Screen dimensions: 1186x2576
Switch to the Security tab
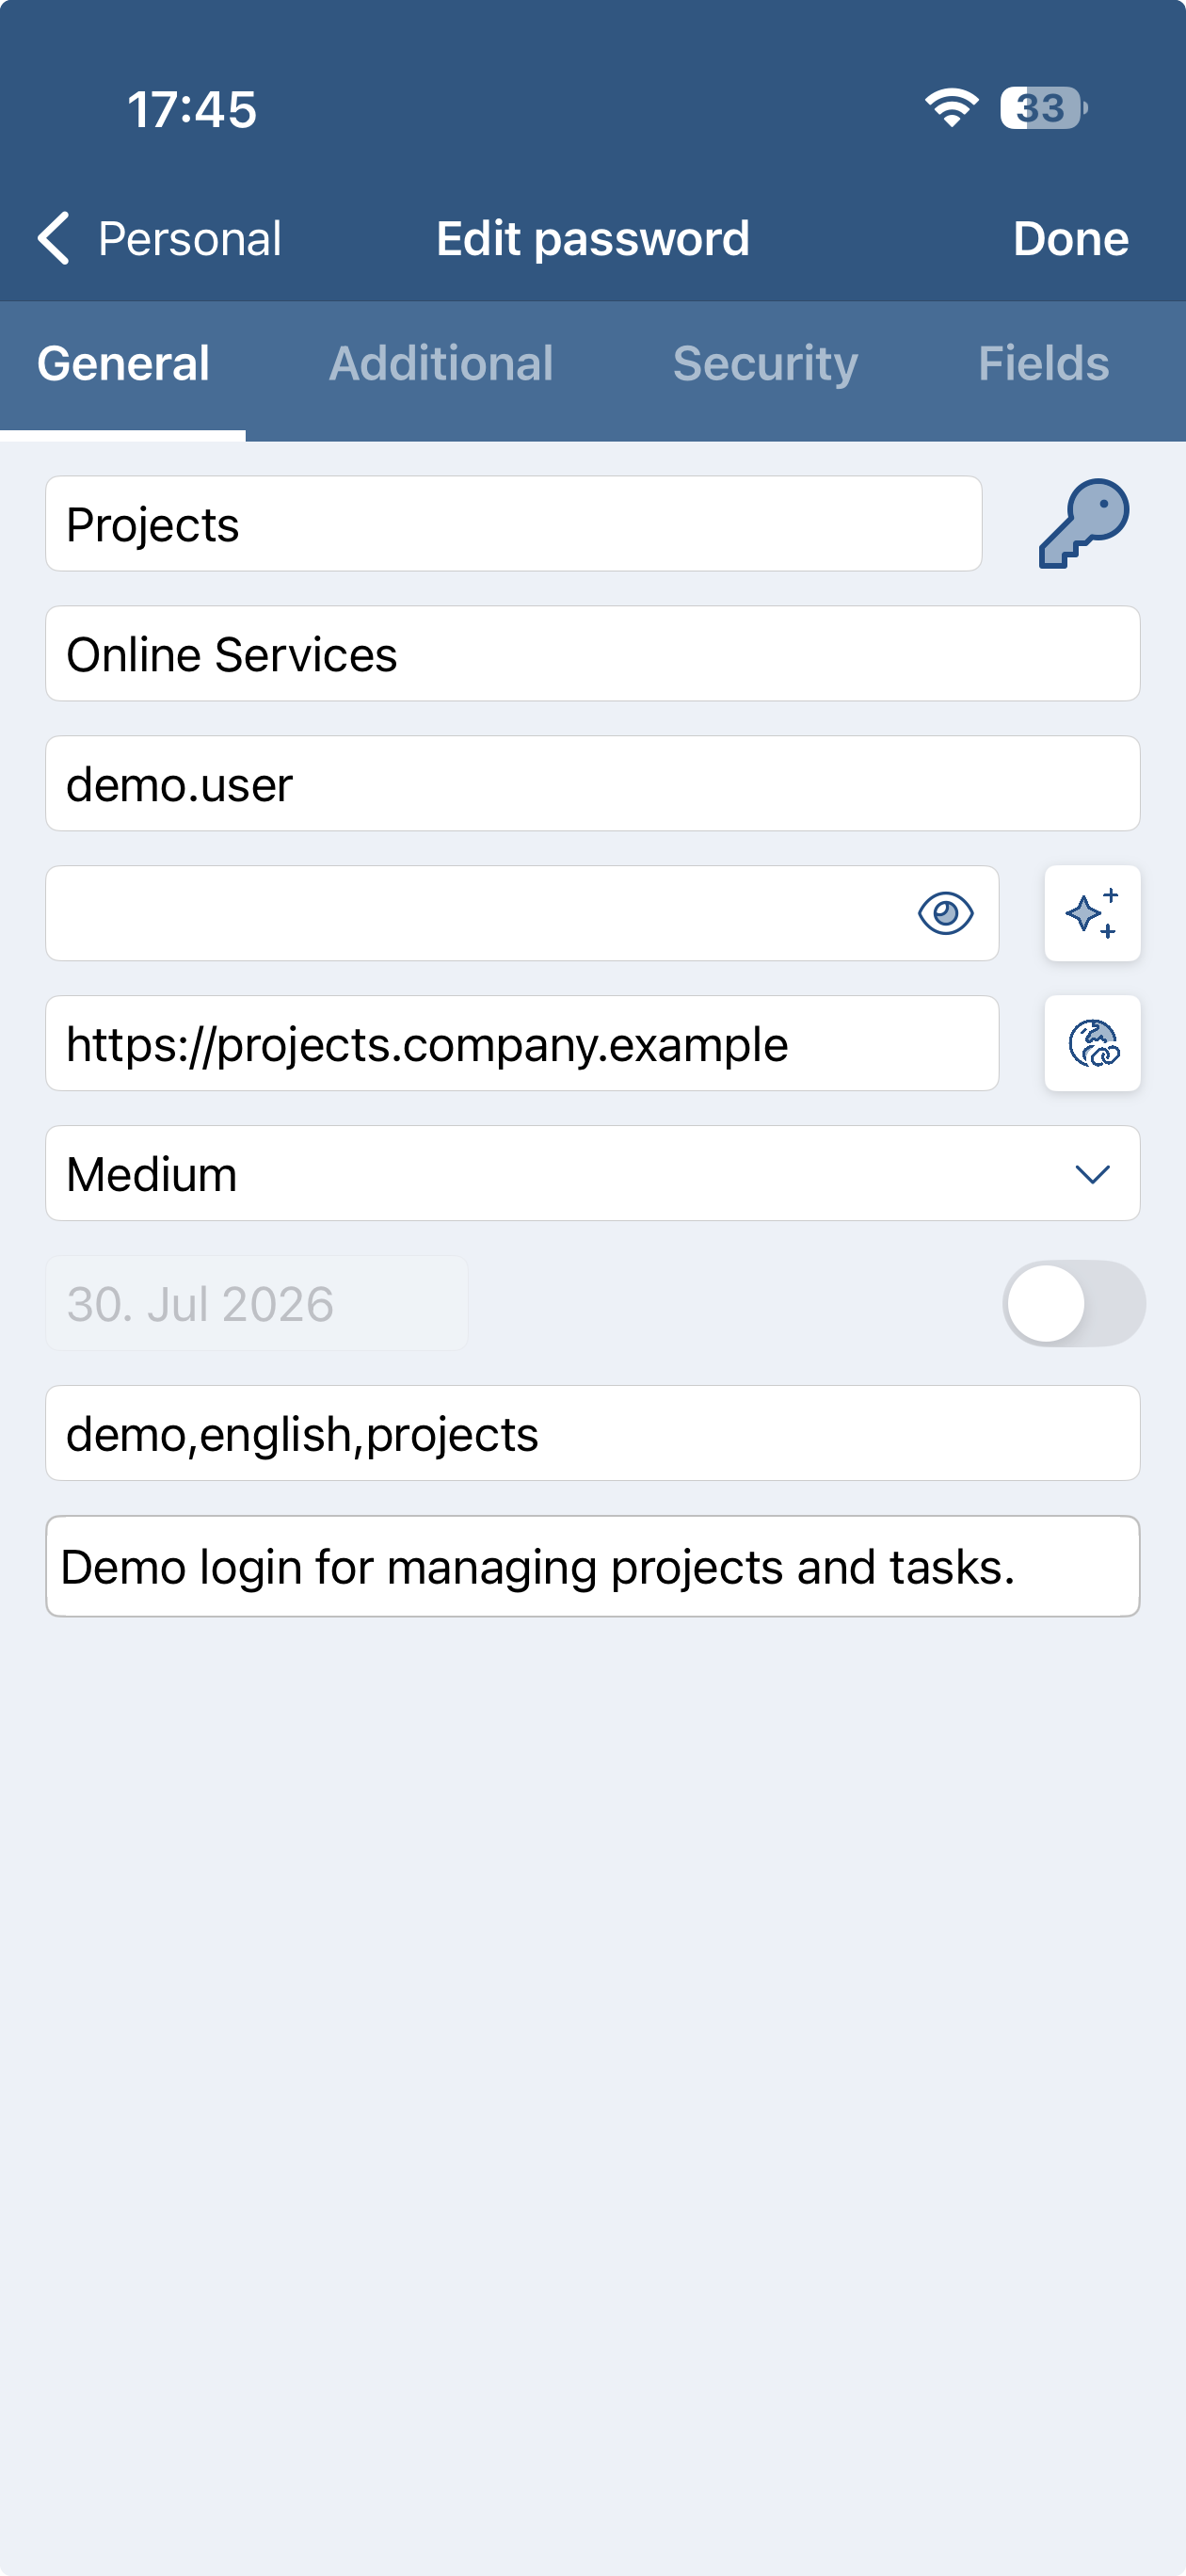point(765,363)
